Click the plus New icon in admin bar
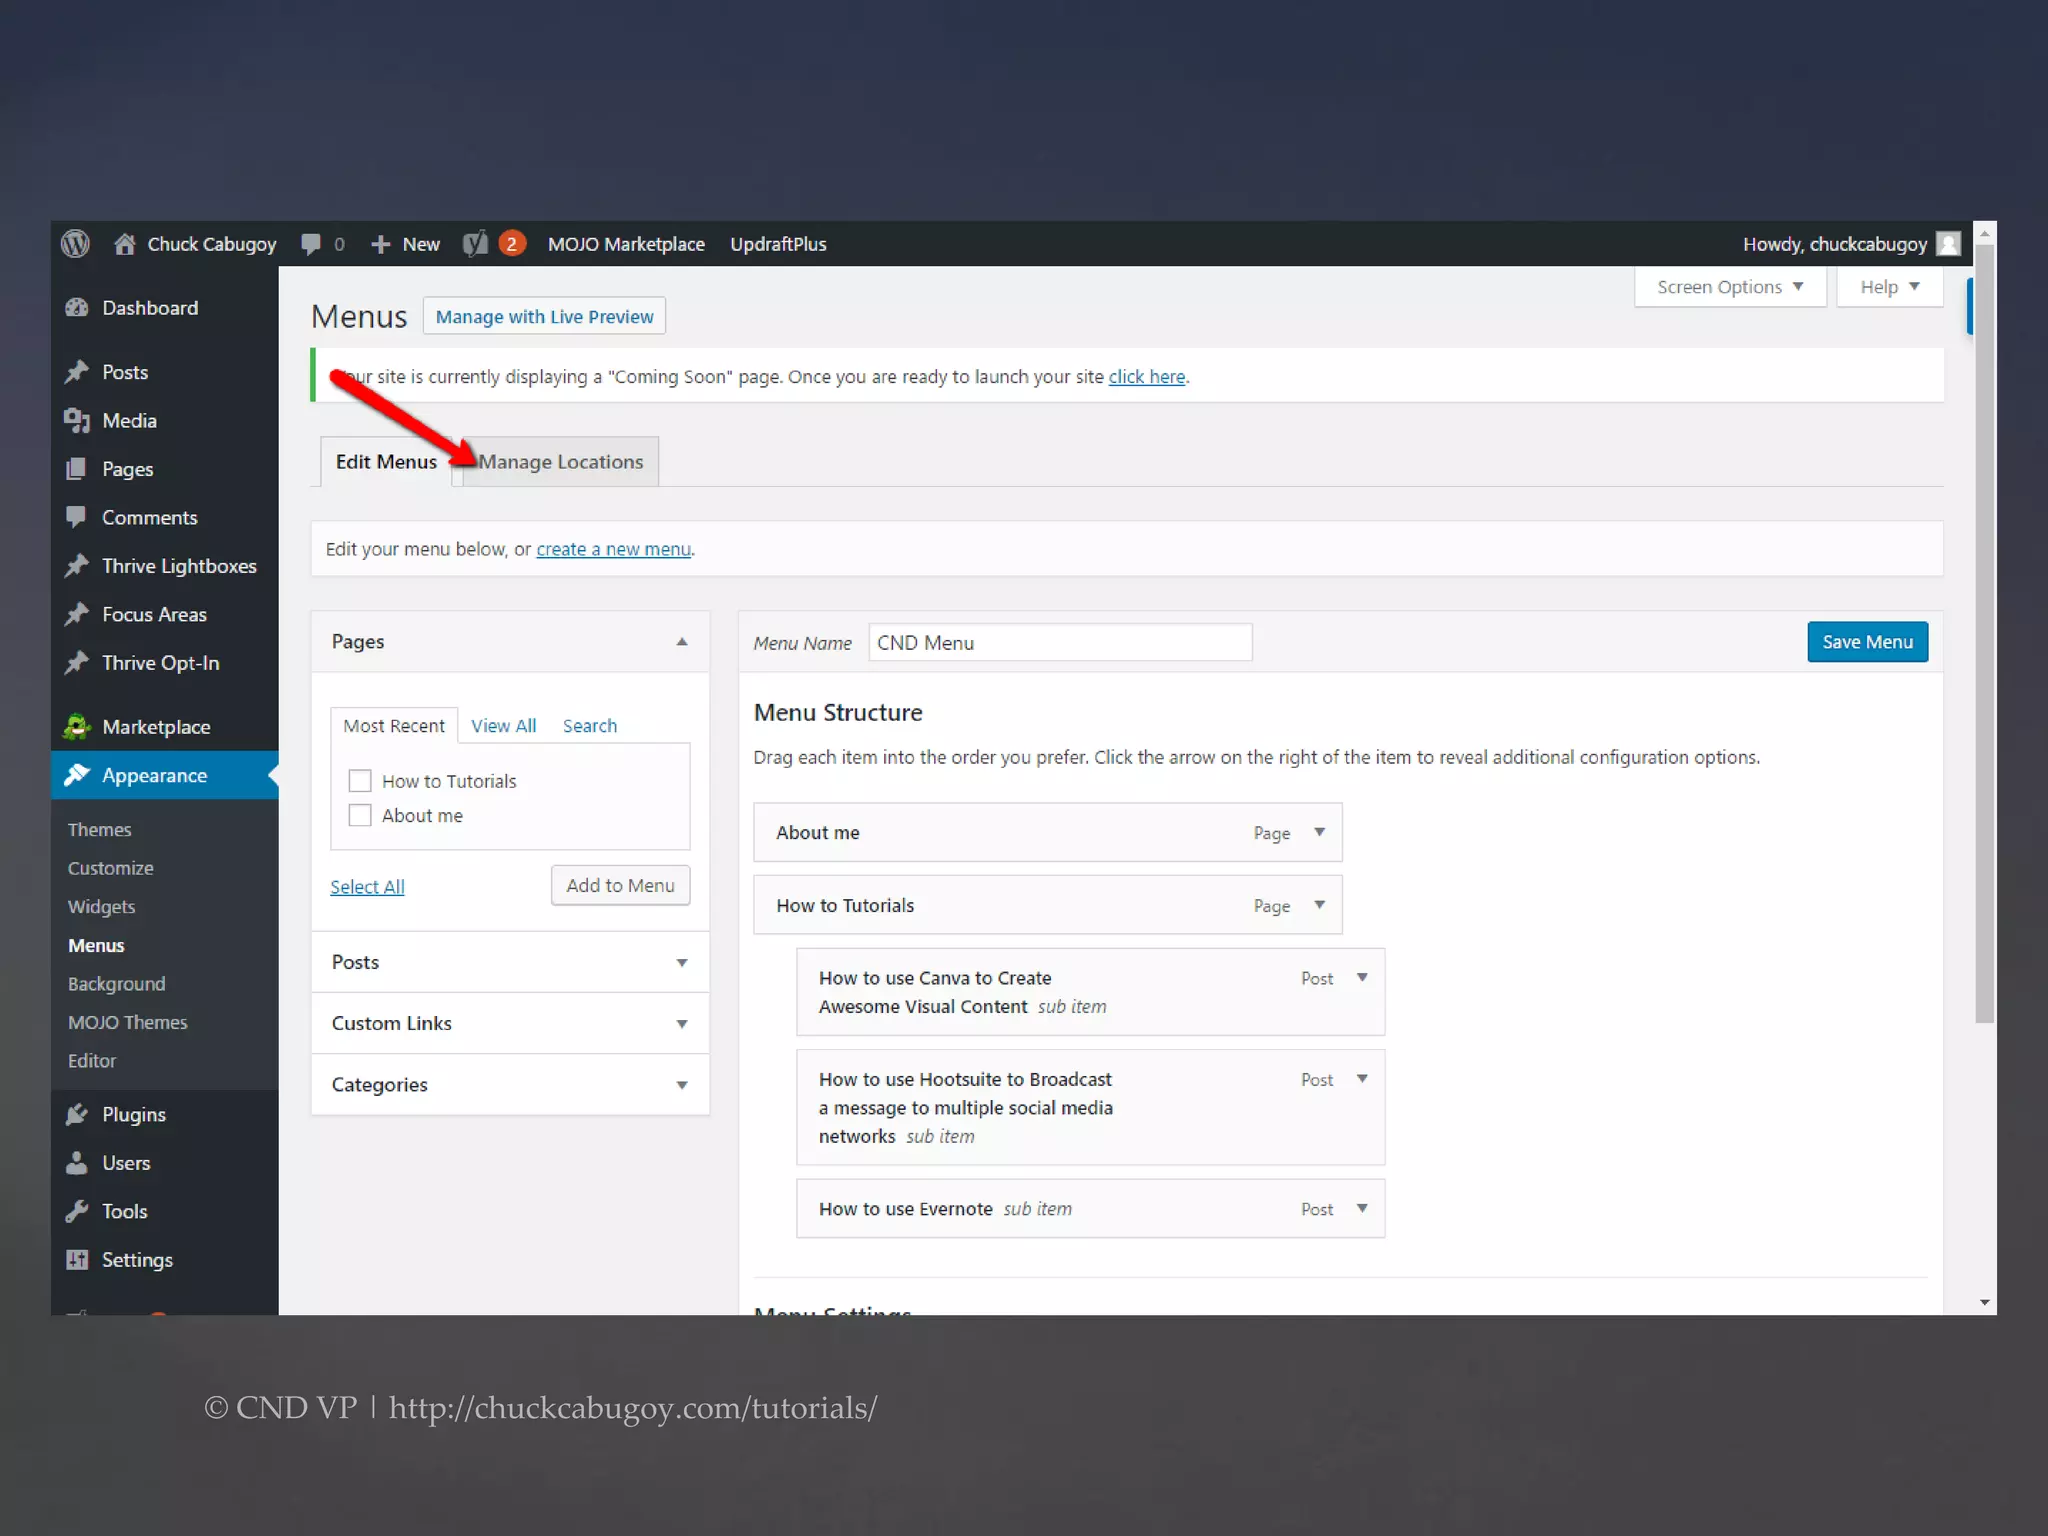 click(x=380, y=244)
